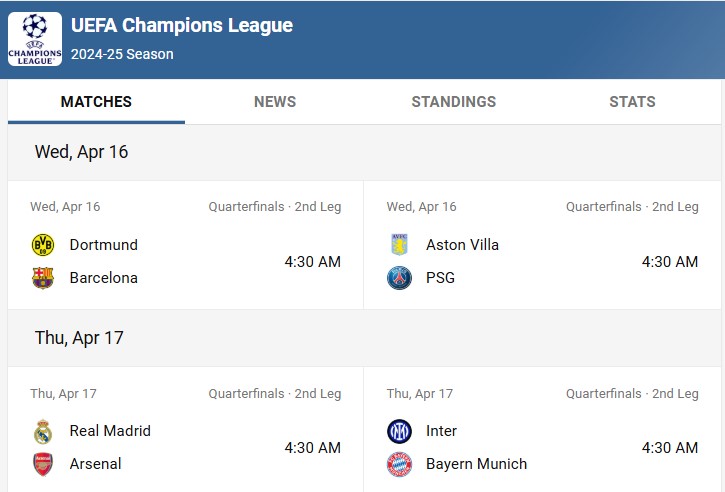Switch to the News tab
Screen dimensions: 725x492
point(275,102)
